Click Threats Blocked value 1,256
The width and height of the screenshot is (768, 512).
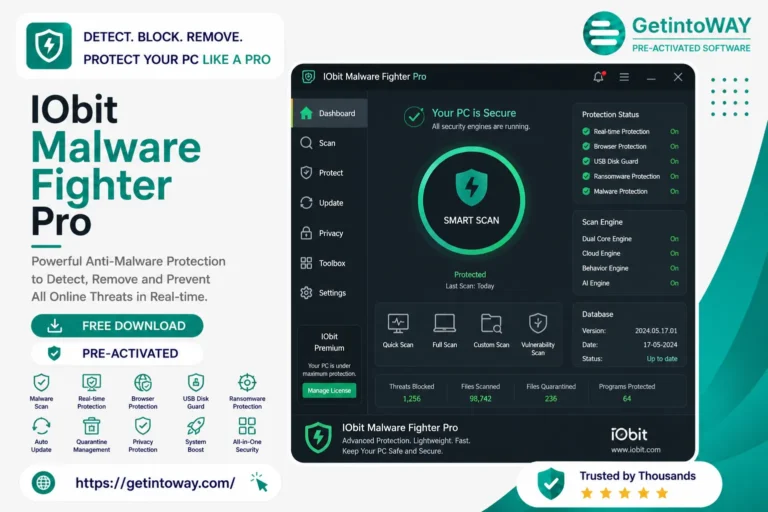[411, 399]
